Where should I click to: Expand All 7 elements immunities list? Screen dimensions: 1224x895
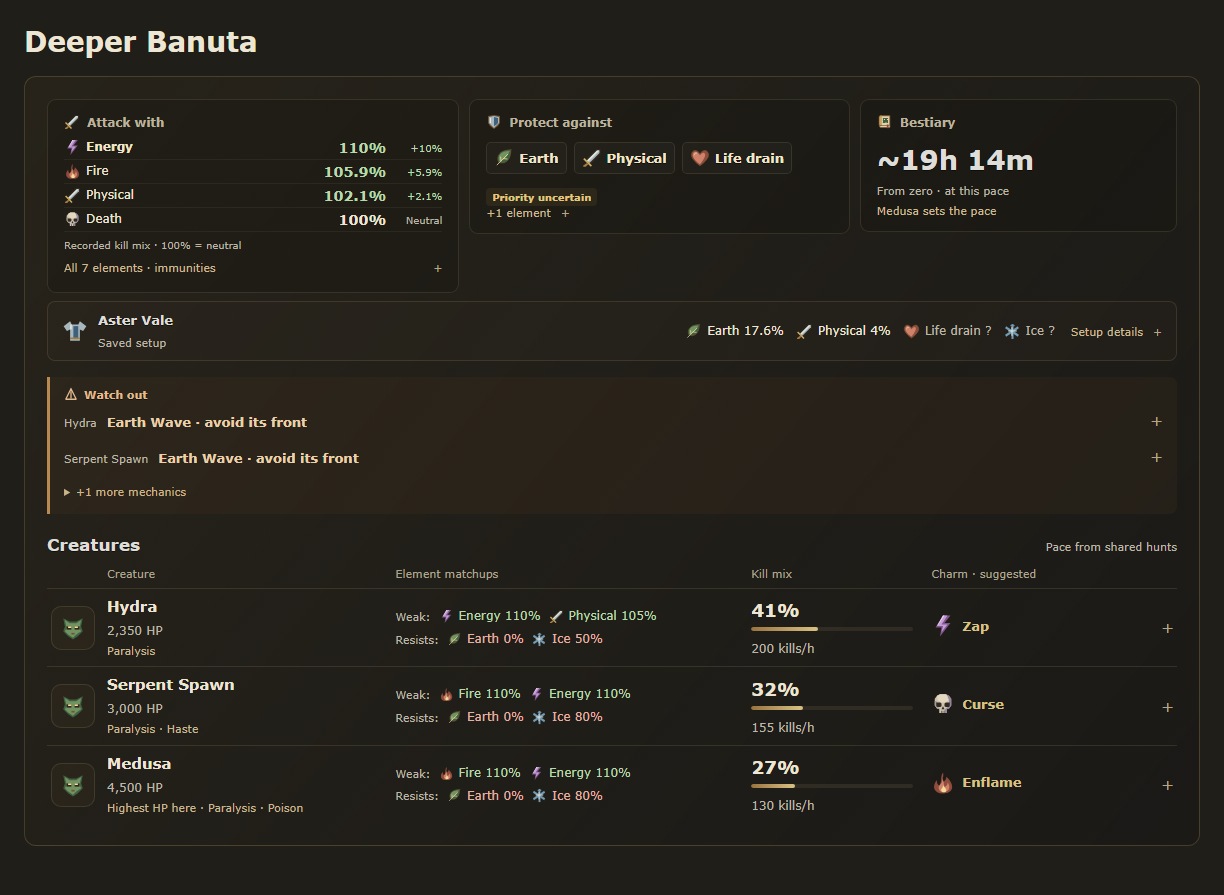253,268
